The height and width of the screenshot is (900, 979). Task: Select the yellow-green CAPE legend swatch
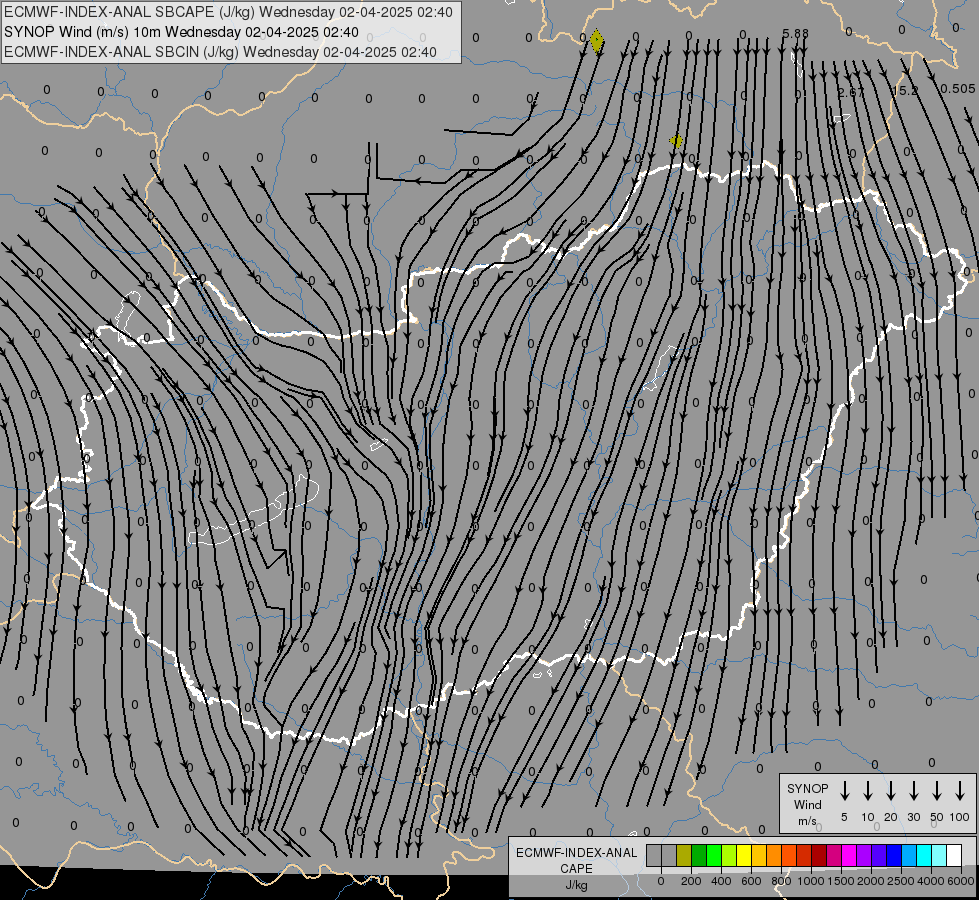tap(729, 856)
